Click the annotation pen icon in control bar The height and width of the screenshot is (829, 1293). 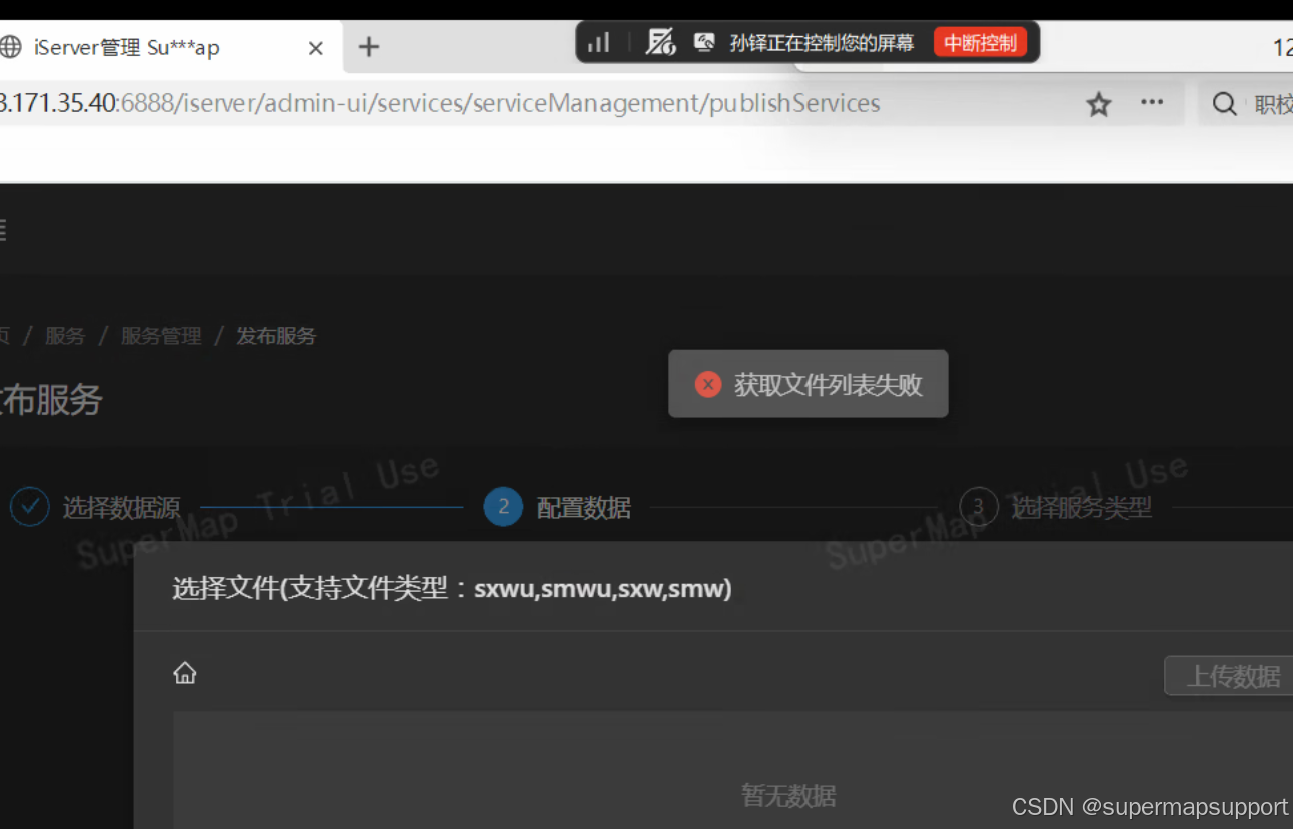[x=661, y=42]
